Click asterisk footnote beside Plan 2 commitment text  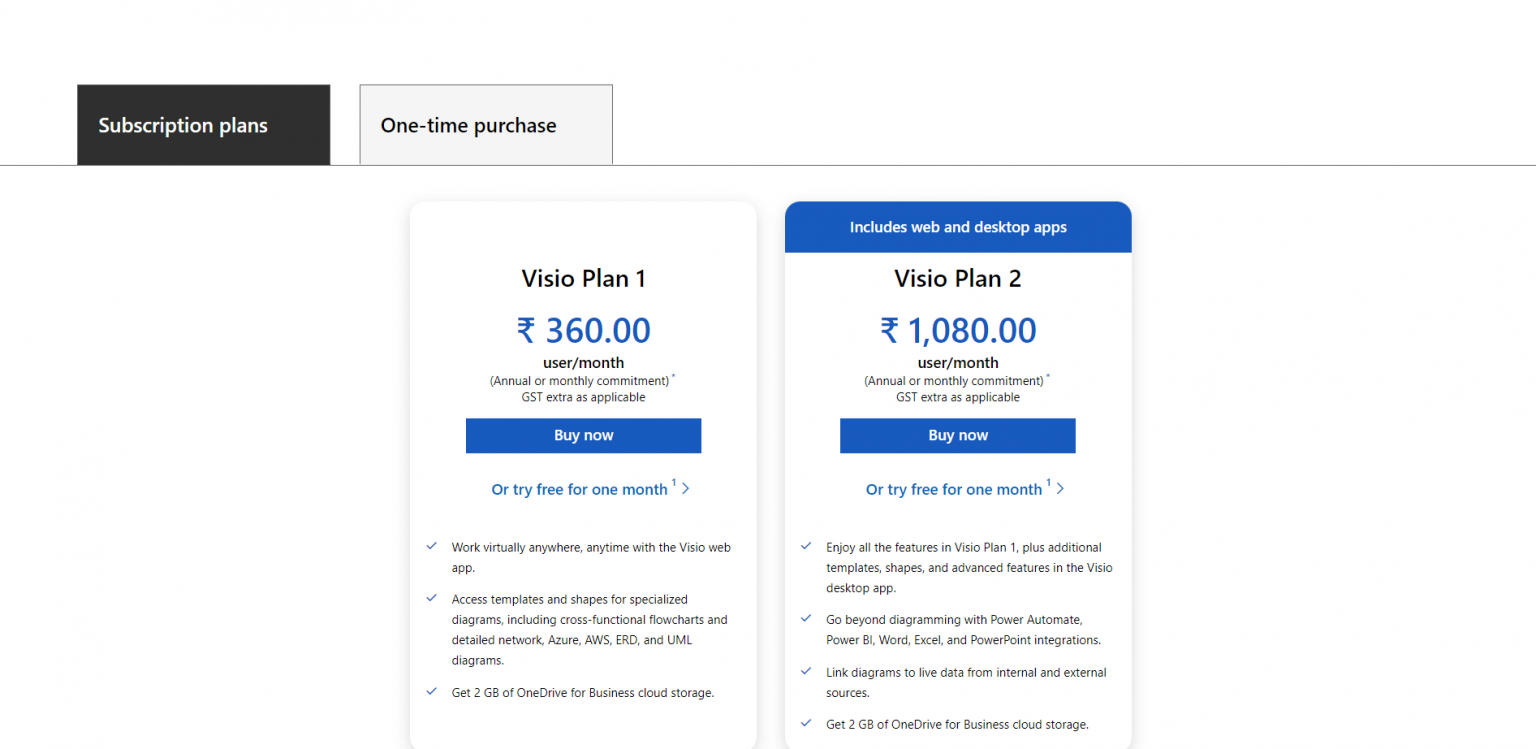point(1048,377)
